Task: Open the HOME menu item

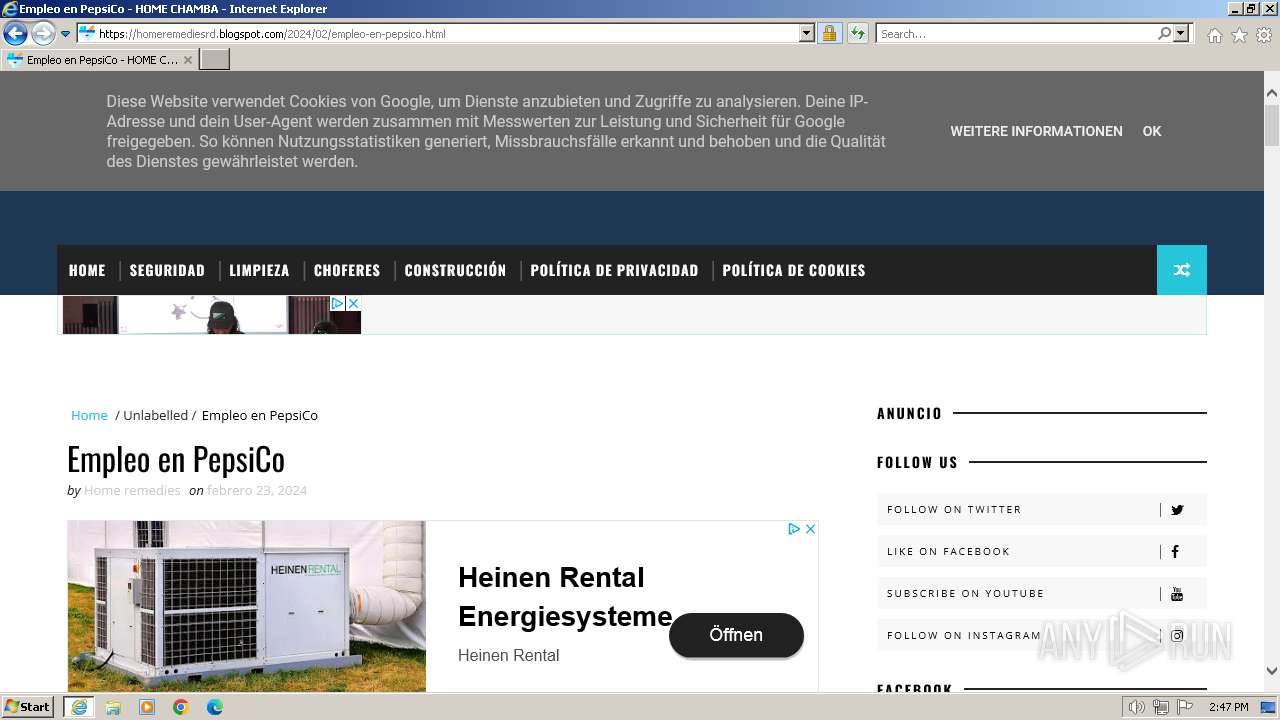Action: [87, 270]
